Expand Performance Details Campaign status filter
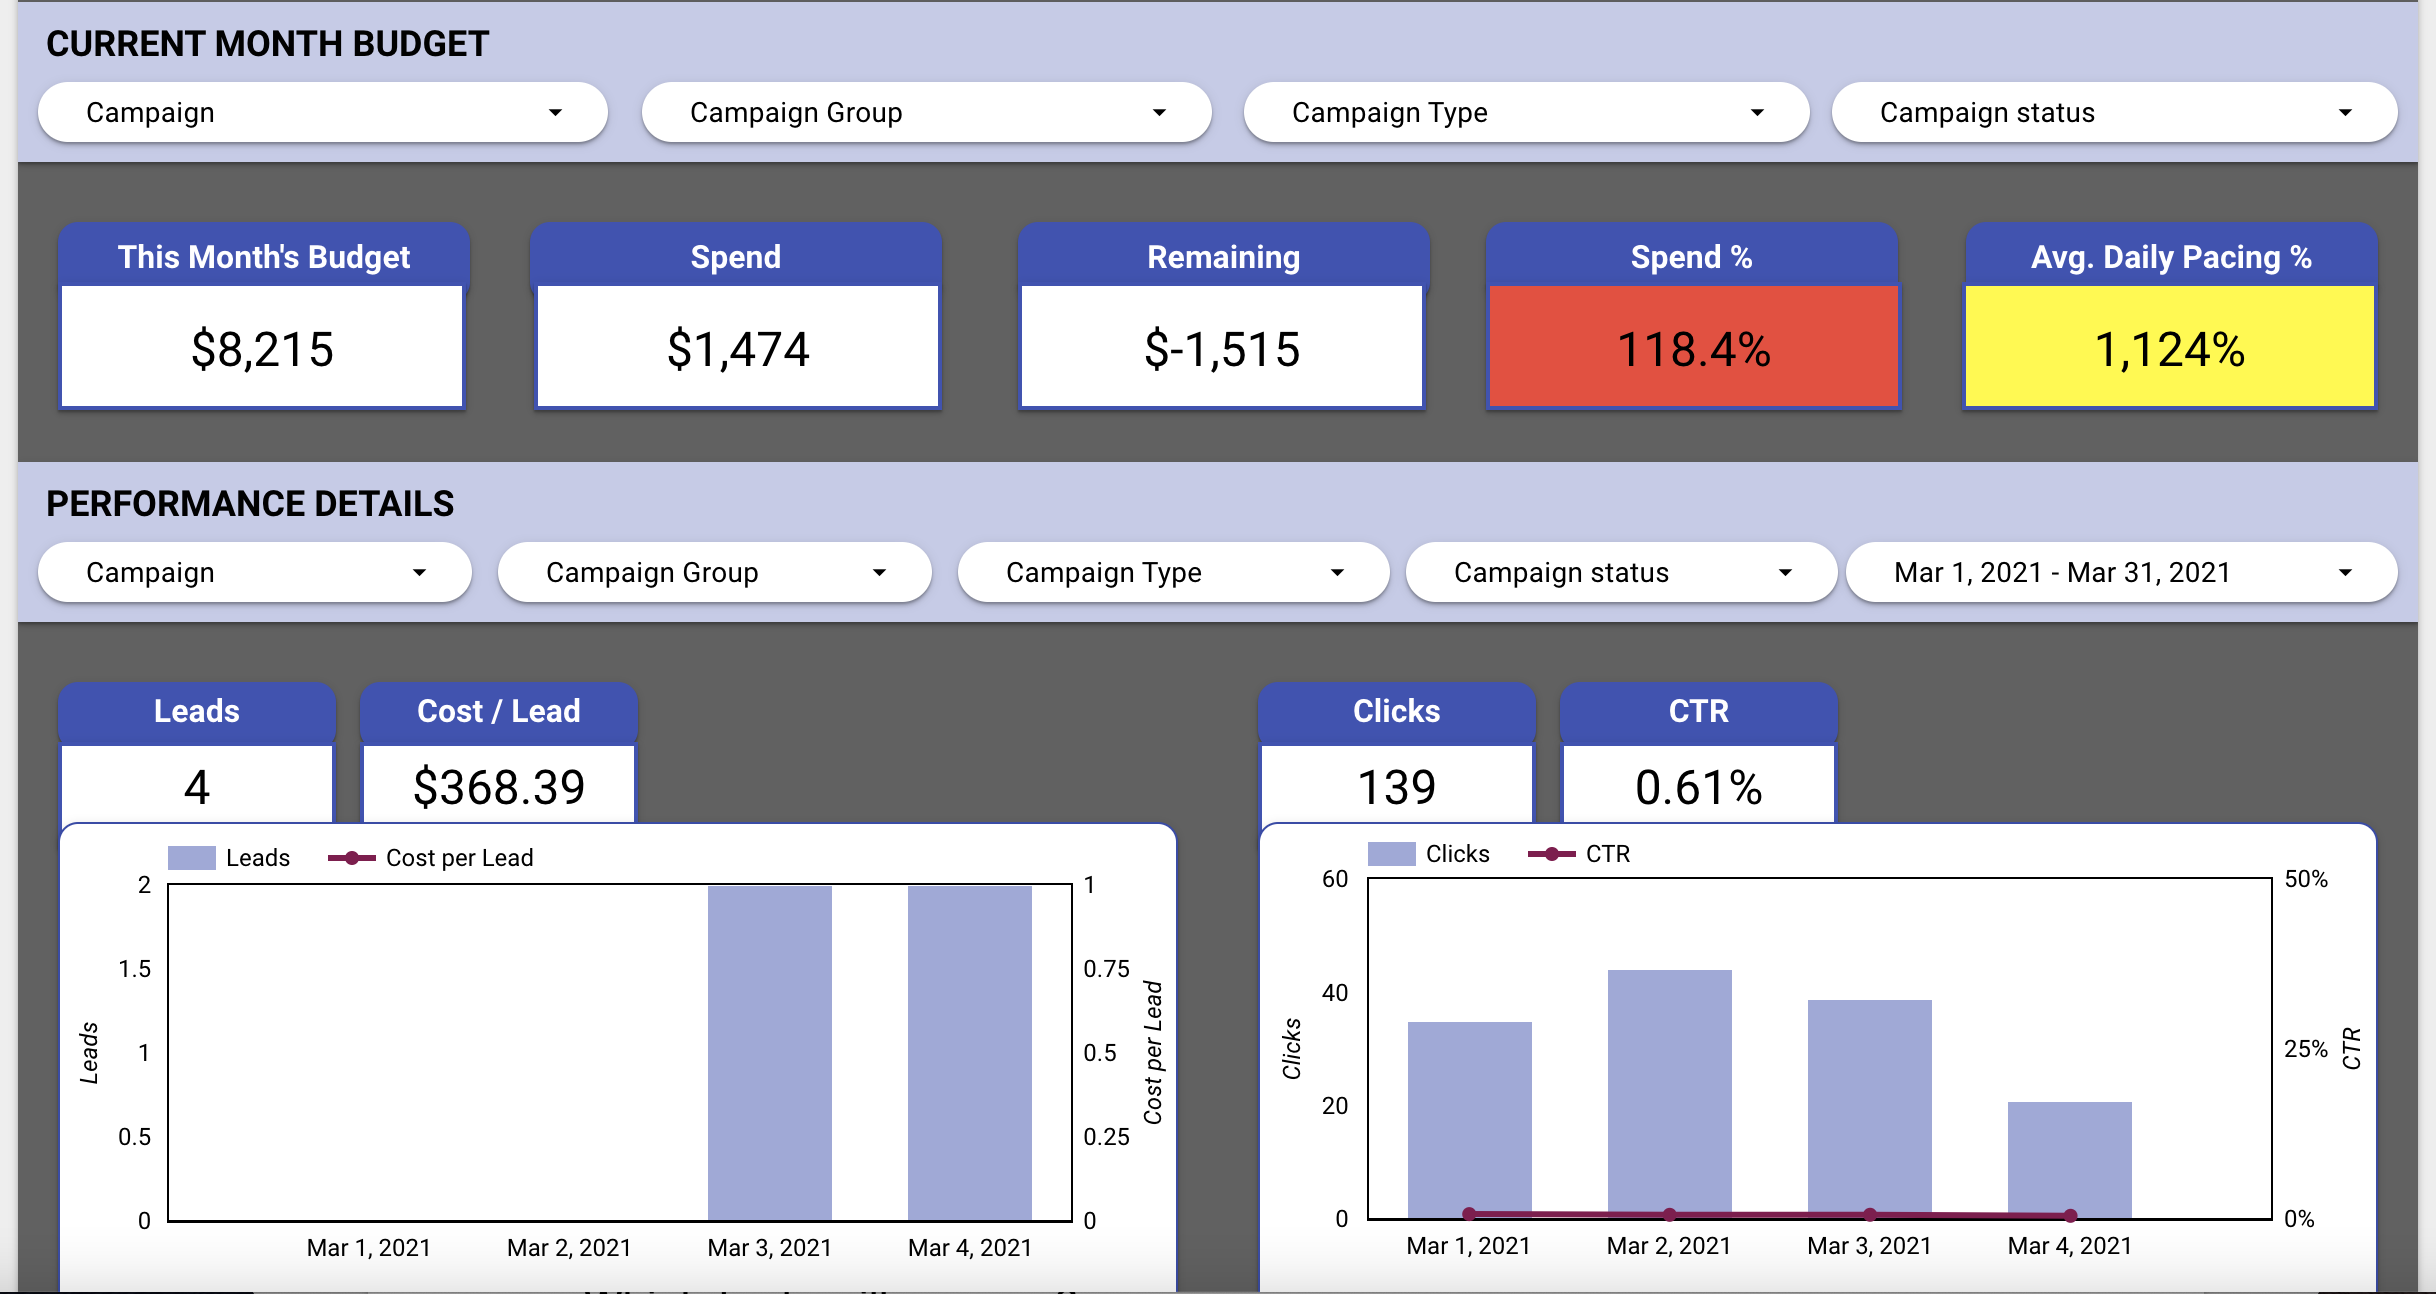Image resolution: width=2436 pixels, height=1294 pixels. (1621, 573)
